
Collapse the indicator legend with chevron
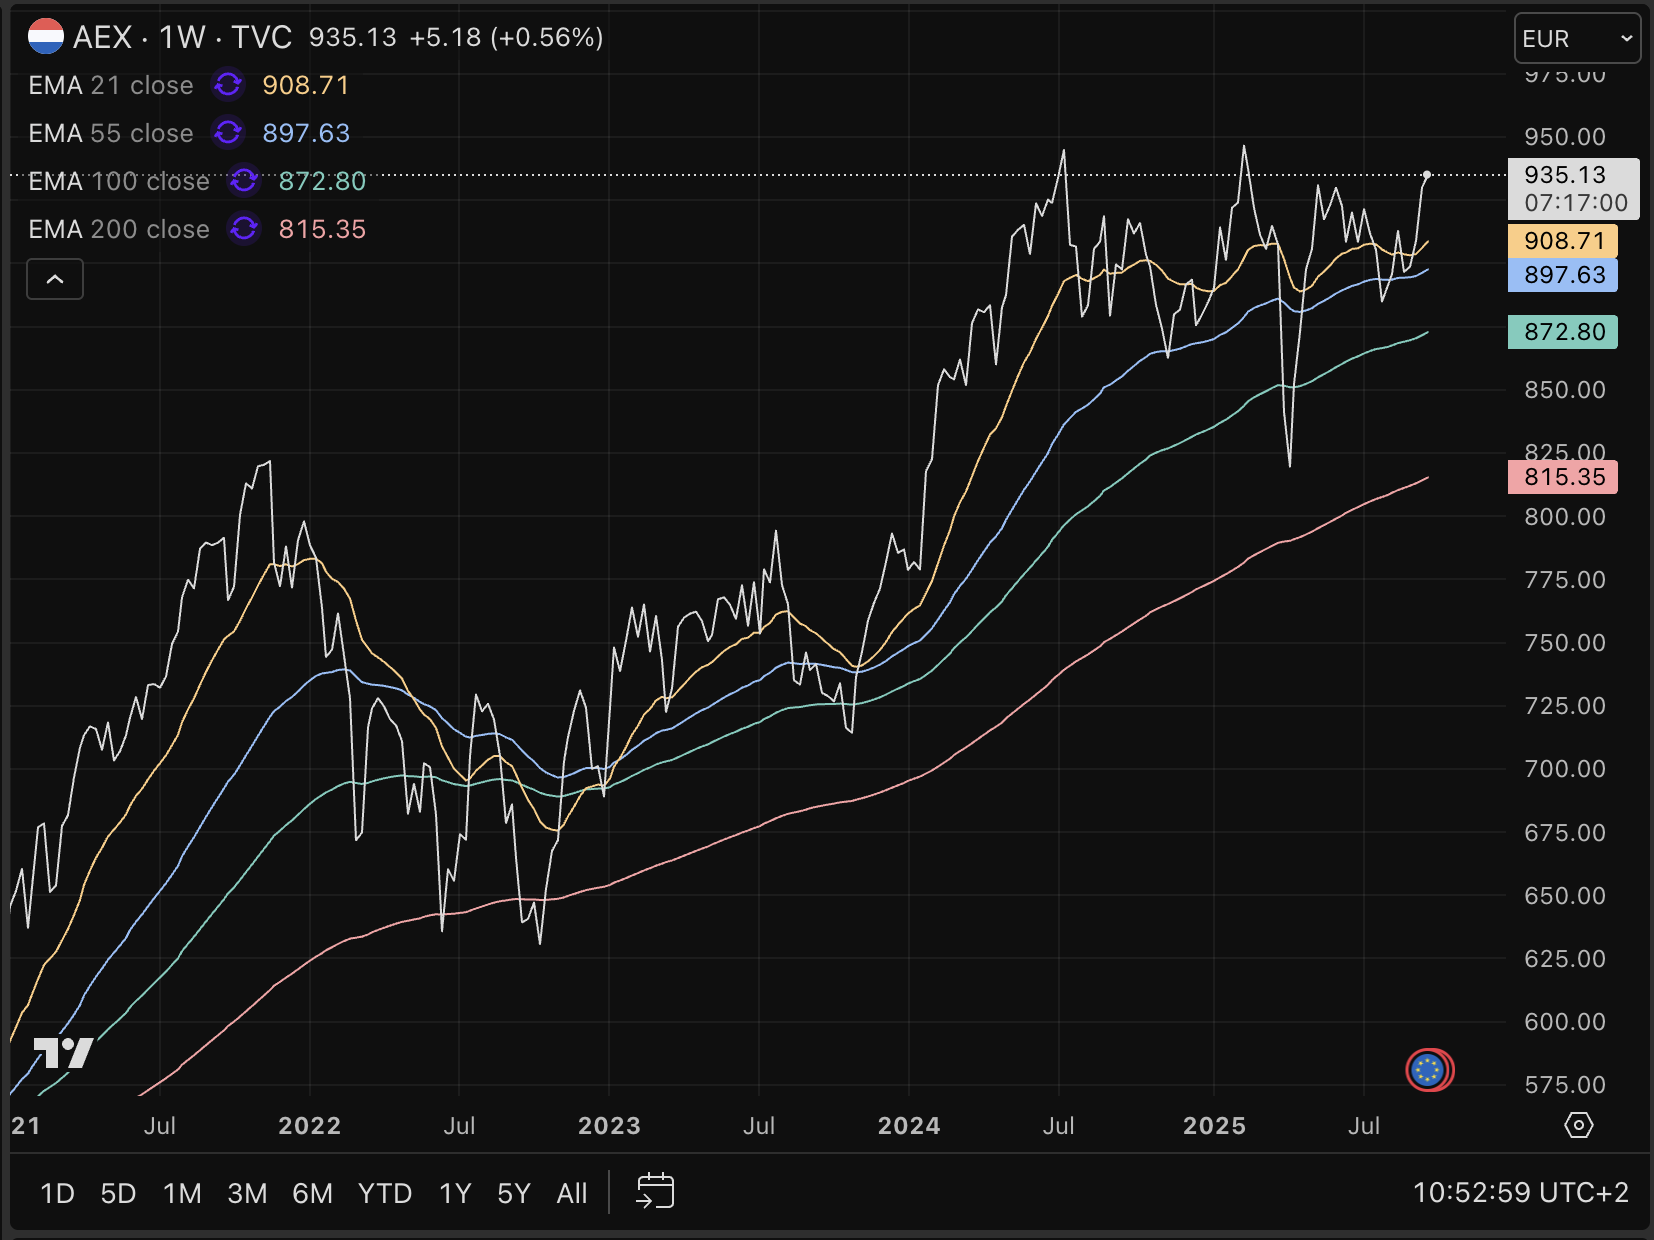(55, 279)
